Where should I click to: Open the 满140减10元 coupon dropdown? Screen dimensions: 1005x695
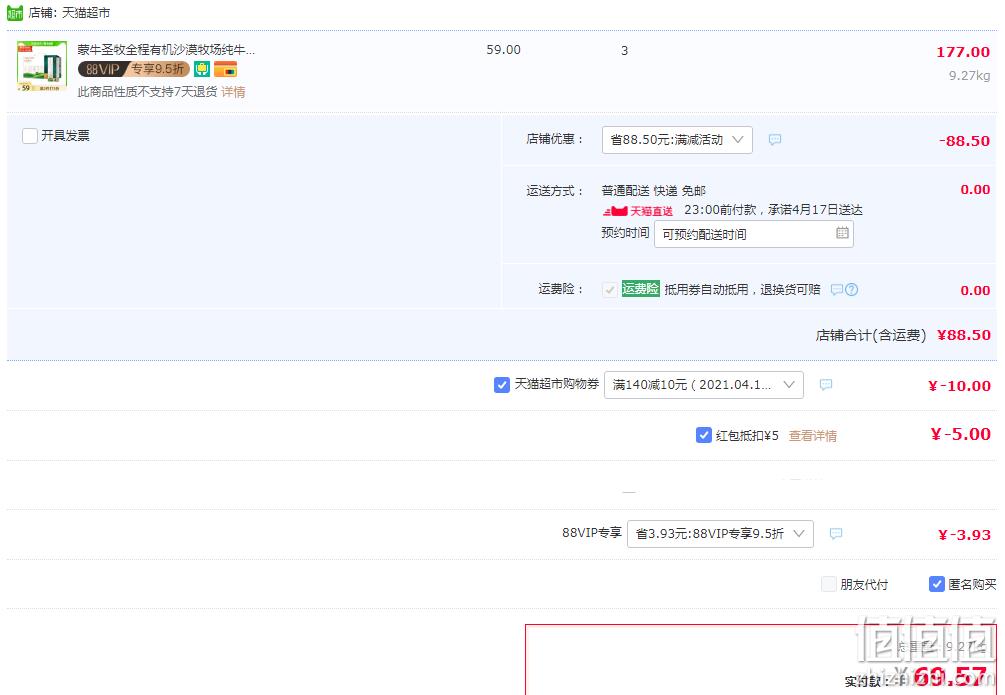coord(703,385)
